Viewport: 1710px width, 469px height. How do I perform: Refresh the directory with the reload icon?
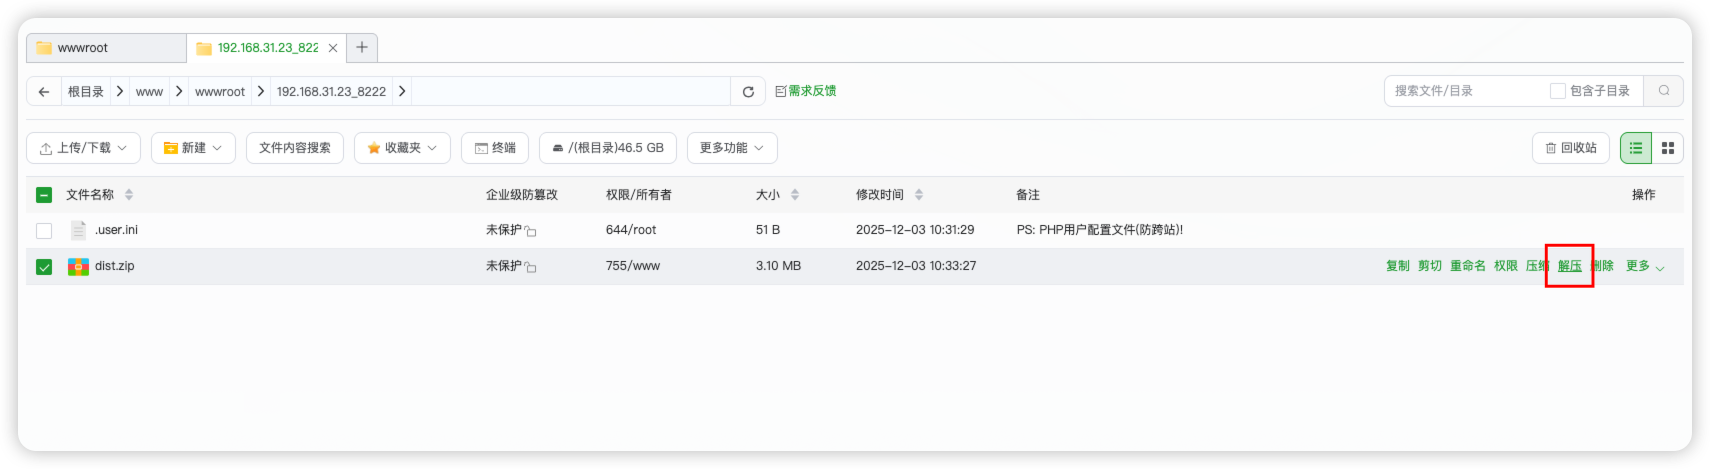click(x=748, y=91)
